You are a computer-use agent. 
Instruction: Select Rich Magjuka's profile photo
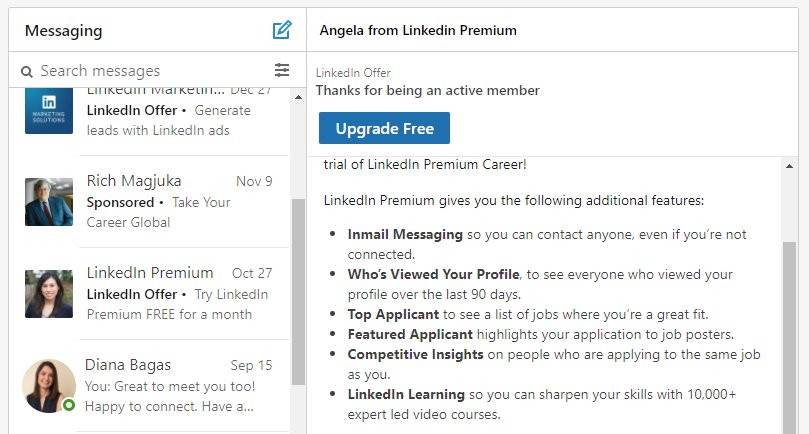(49, 202)
